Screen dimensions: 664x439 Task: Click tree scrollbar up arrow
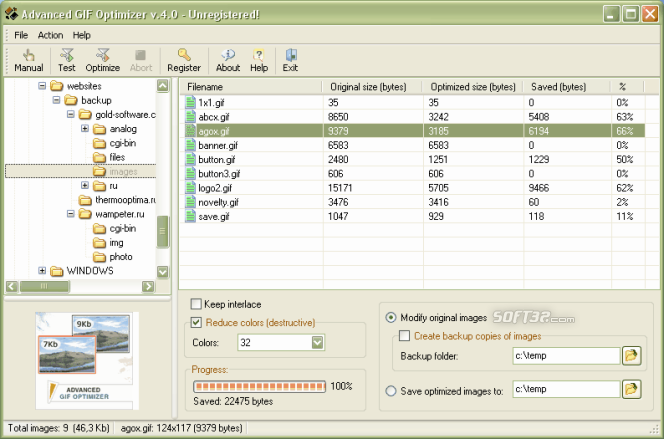tap(163, 86)
